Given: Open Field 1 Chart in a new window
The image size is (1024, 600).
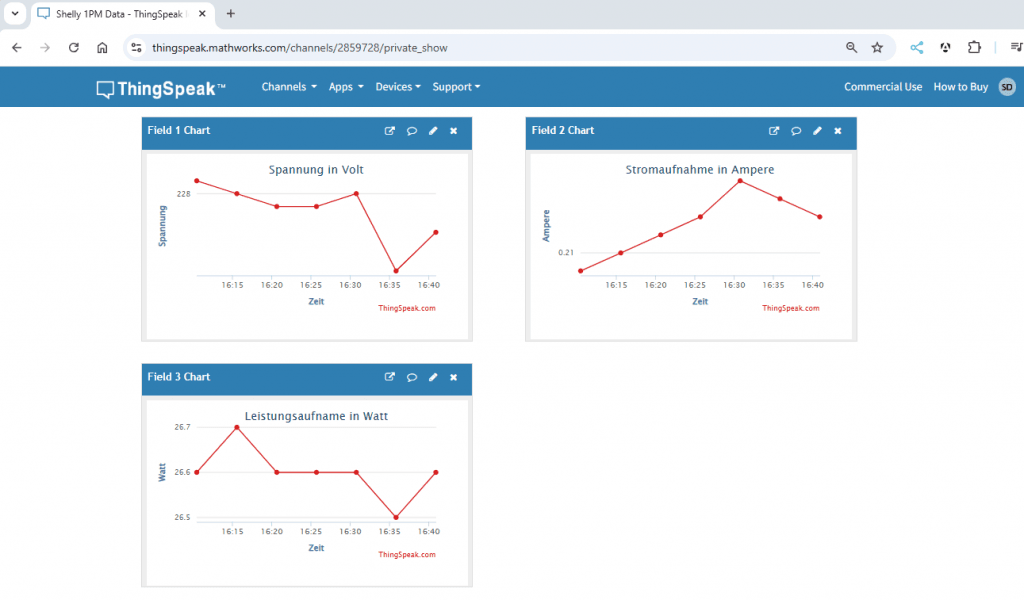Looking at the screenshot, I should [389, 130].
